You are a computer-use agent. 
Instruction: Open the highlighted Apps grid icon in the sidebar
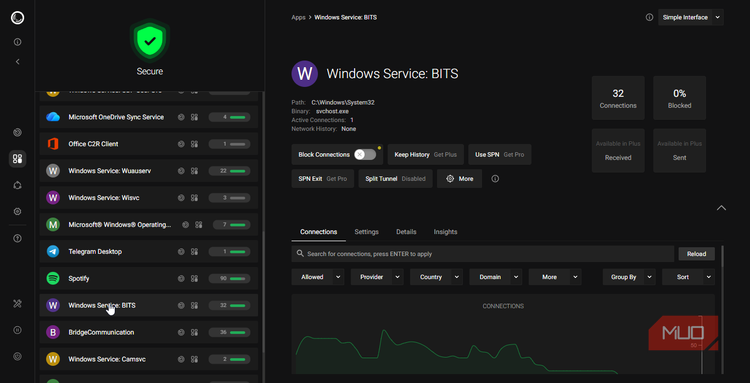pos(18,158)
